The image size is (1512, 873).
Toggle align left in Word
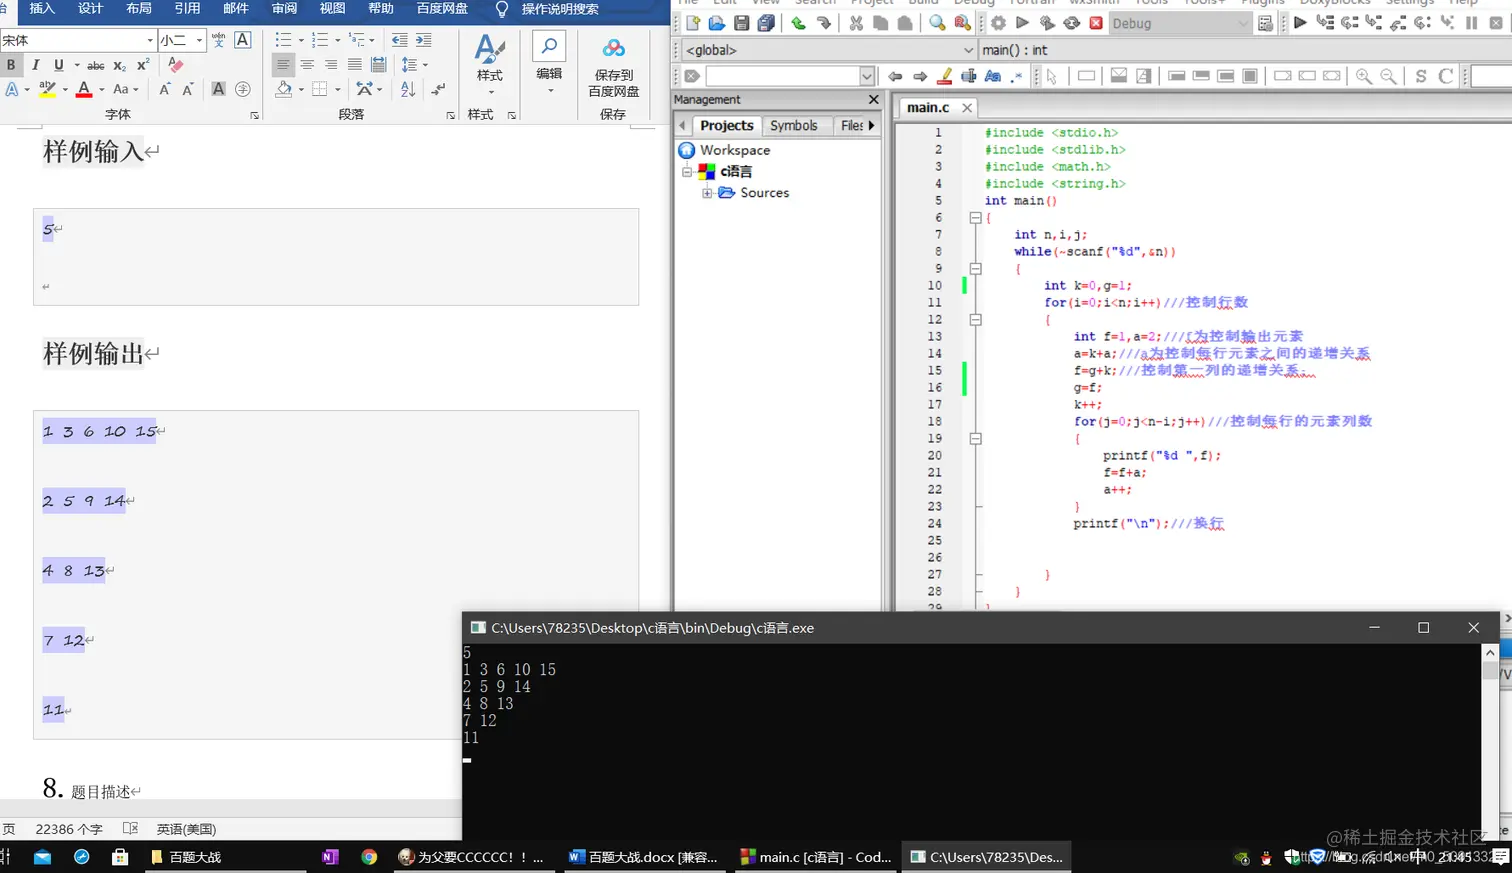[283, 65]
